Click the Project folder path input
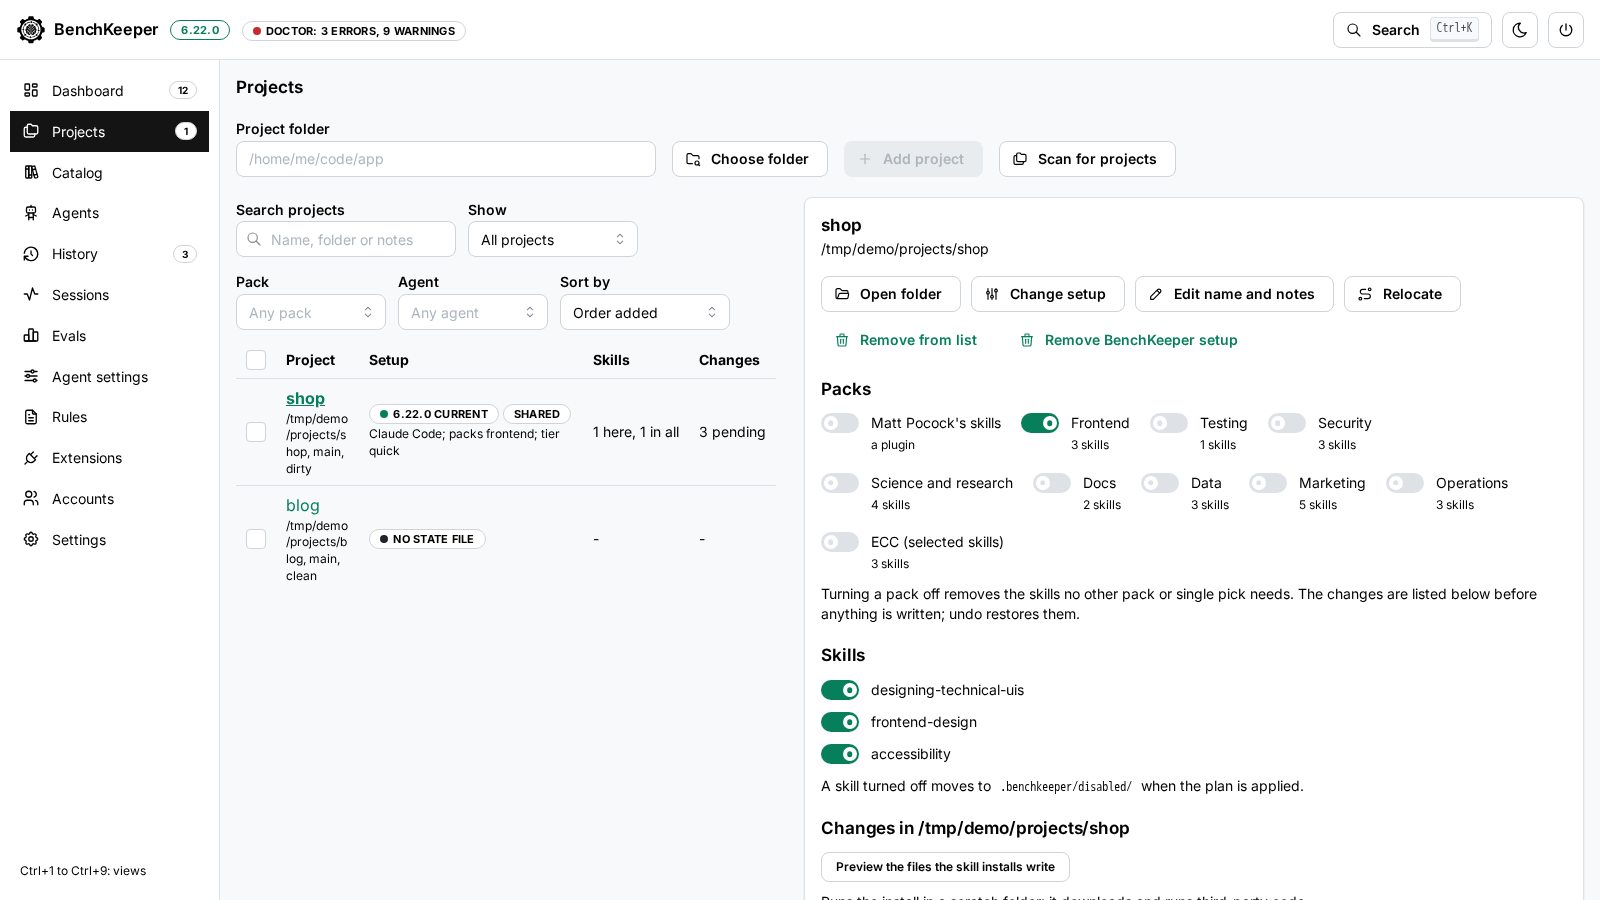This screenshot has width=1600, height=900. tap(446, 159)
